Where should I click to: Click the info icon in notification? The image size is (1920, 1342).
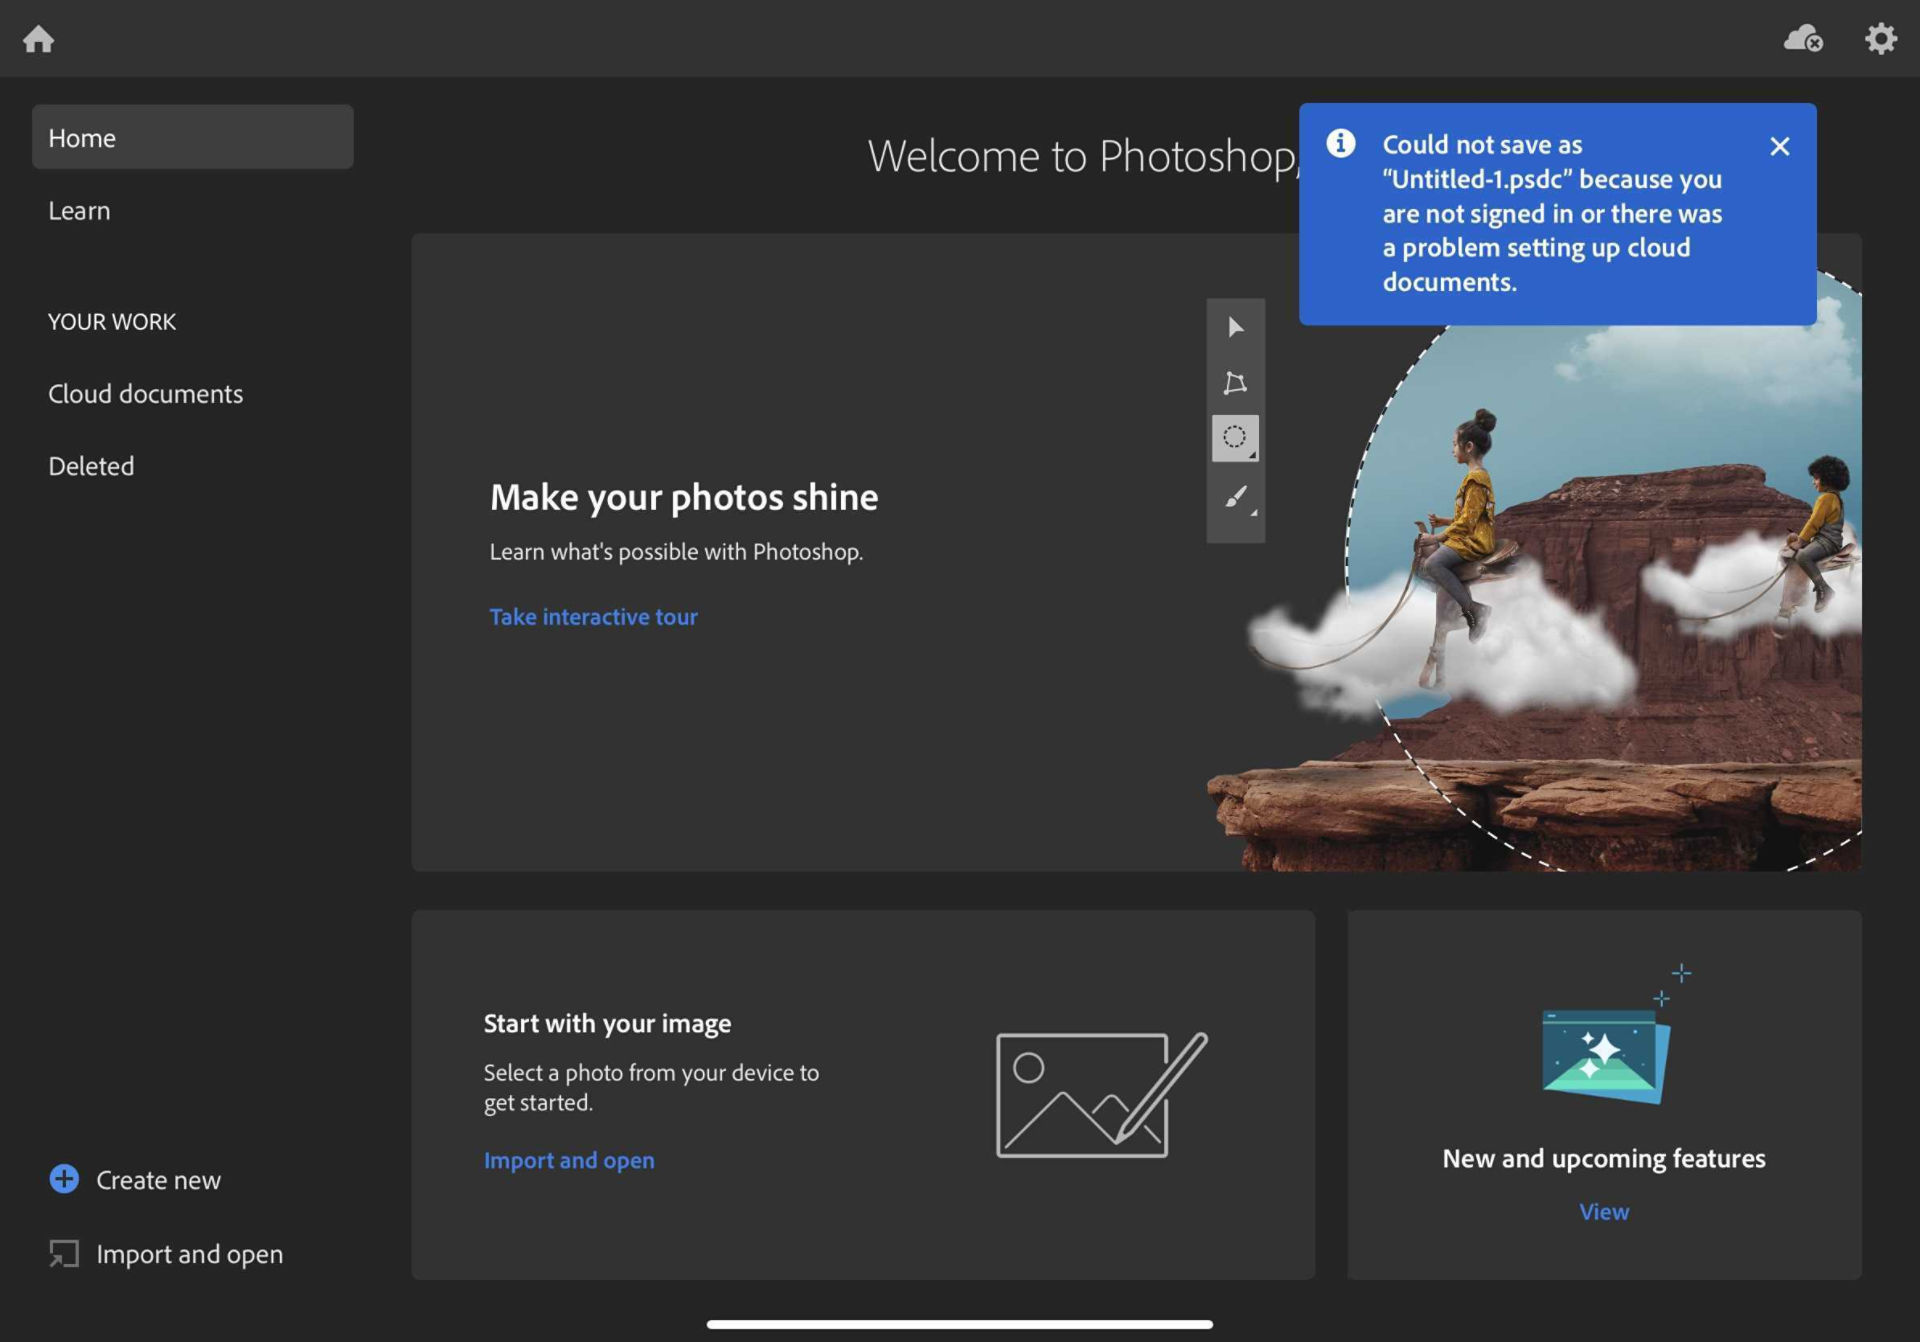tap(1340, 144)
